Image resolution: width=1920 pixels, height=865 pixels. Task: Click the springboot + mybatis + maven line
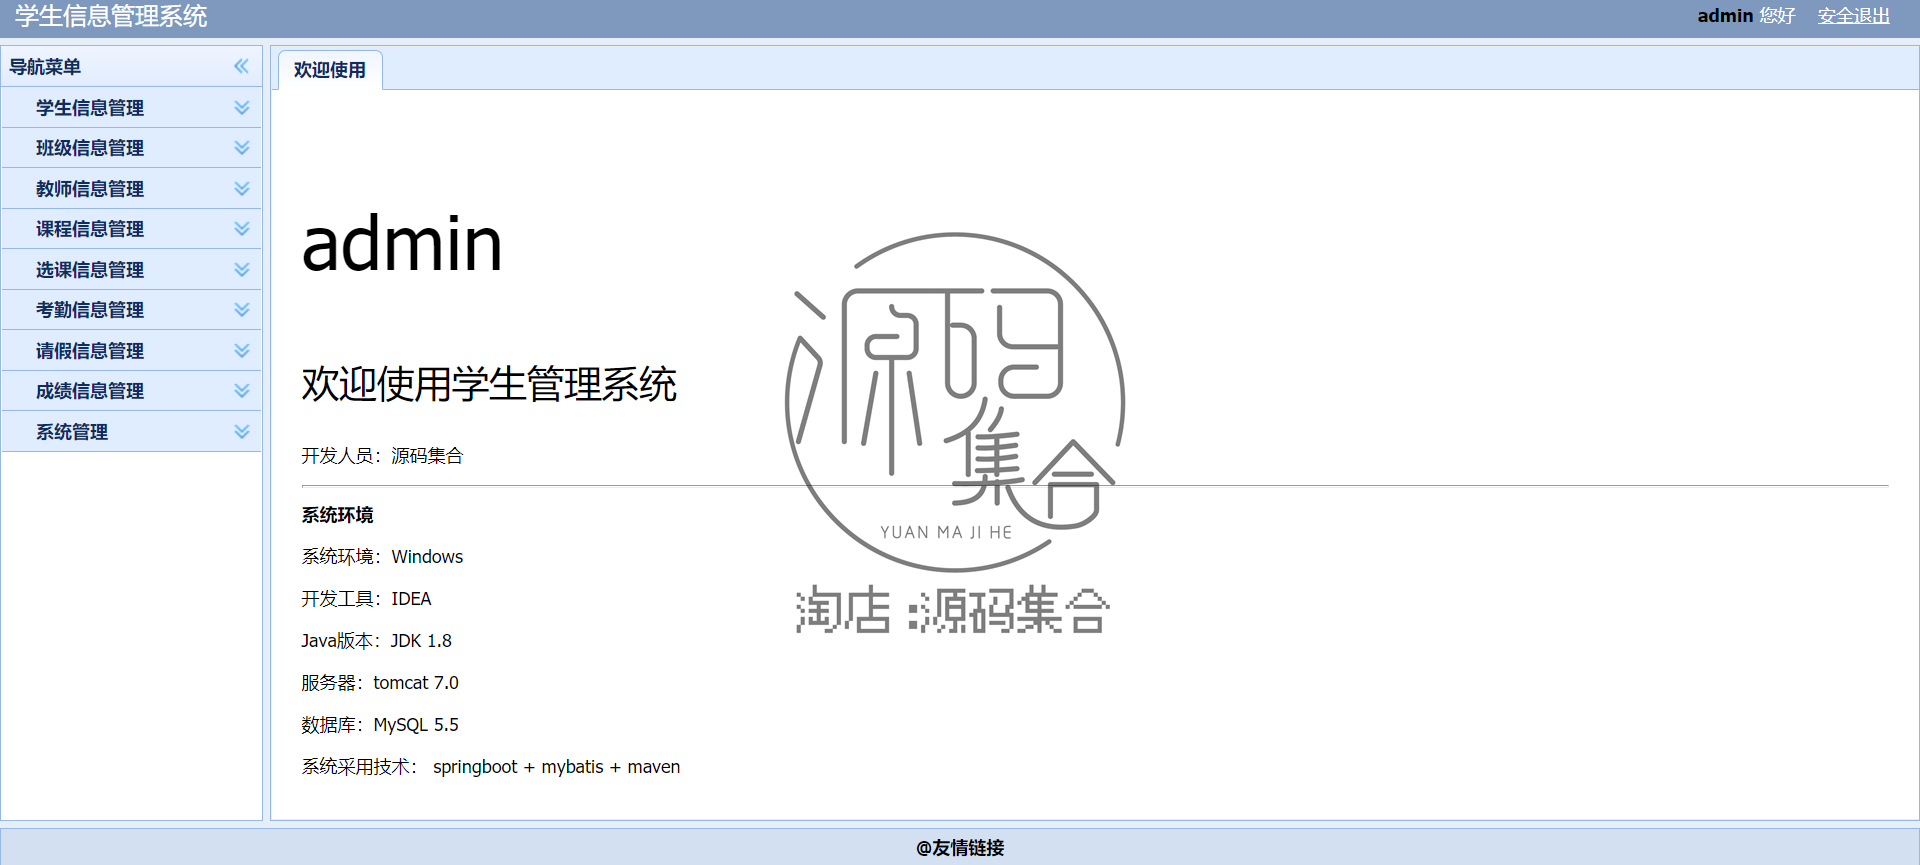(x=491, y=767)
